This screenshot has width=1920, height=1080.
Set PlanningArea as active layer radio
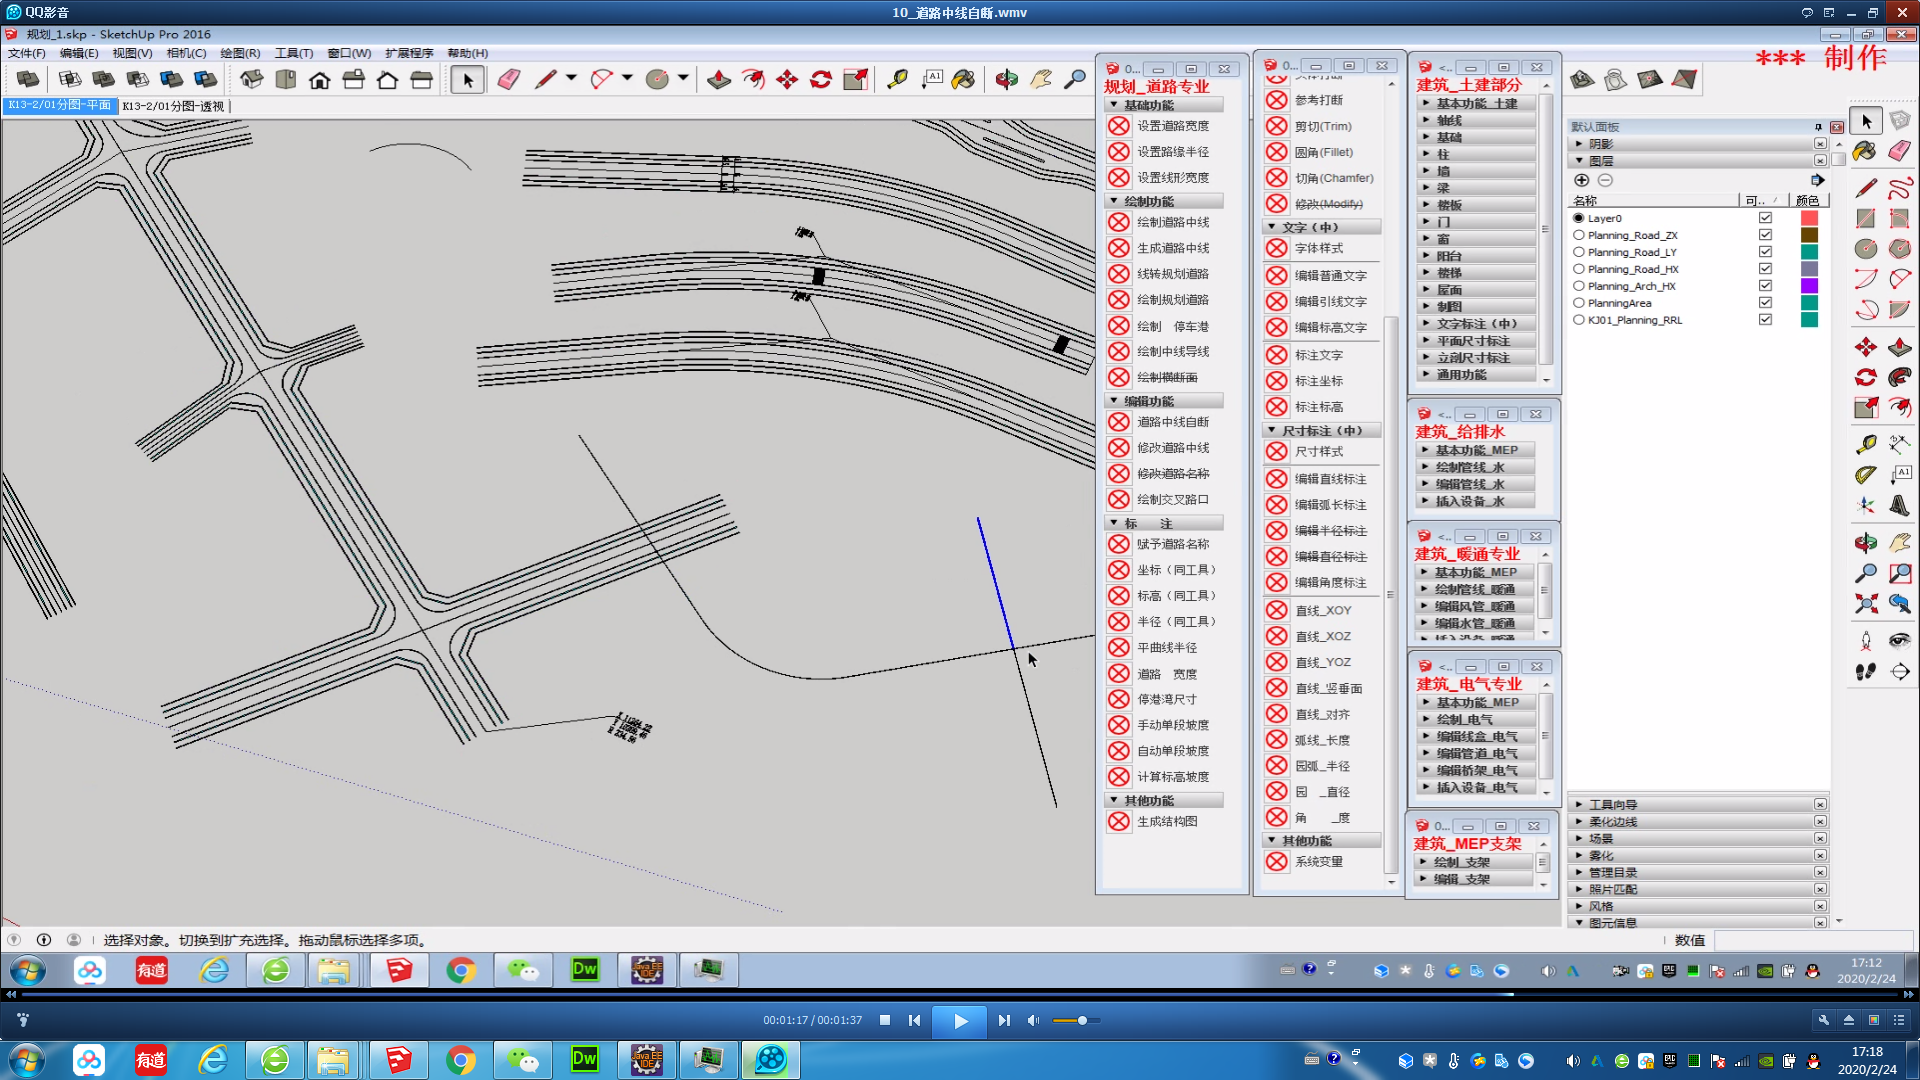point(1579,303)
